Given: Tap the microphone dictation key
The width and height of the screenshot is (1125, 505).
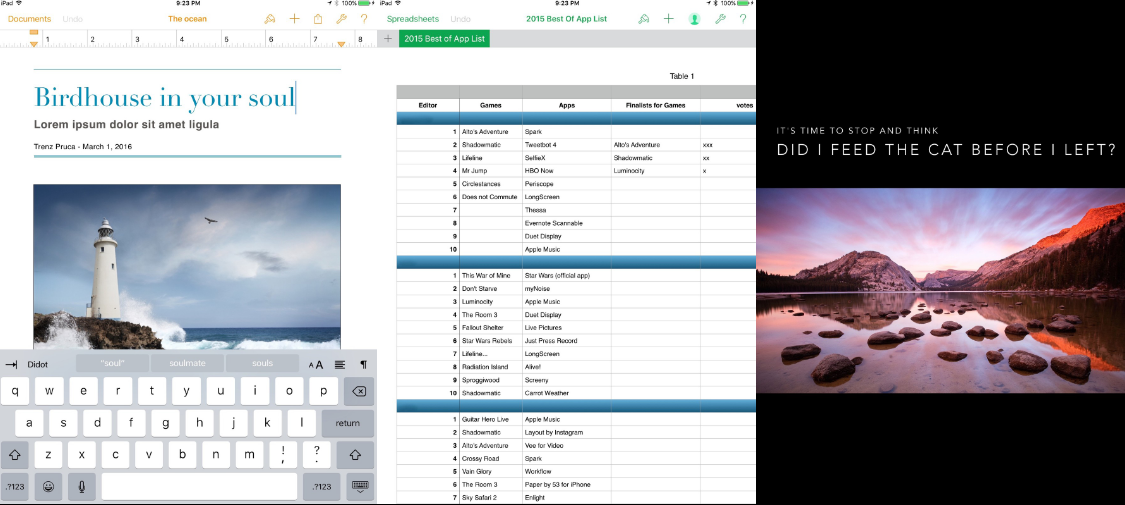Looking at the screenshot, I should coord(82,486).
